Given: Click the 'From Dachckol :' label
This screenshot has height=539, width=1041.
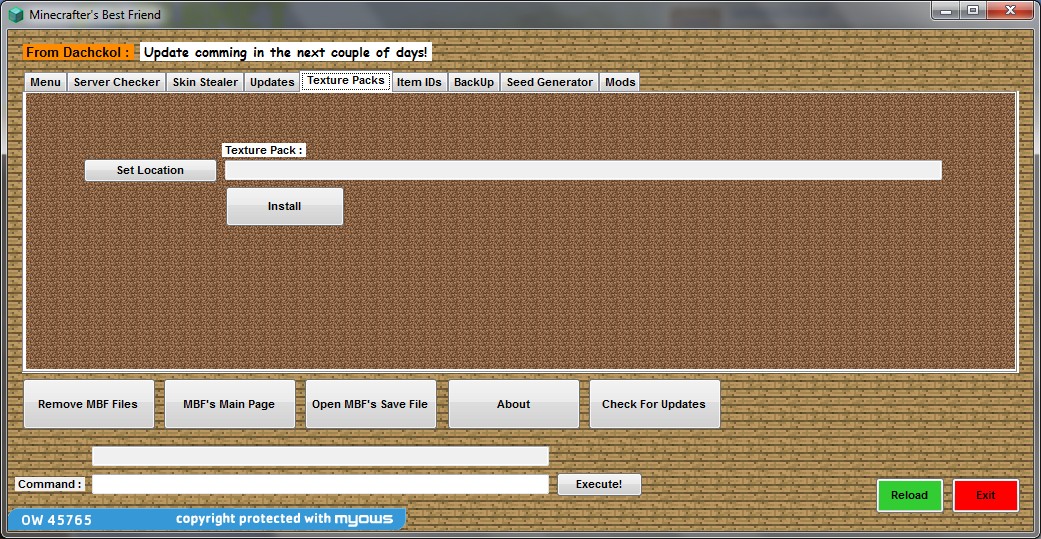Looking at the screenshot, I should point(79,52).
